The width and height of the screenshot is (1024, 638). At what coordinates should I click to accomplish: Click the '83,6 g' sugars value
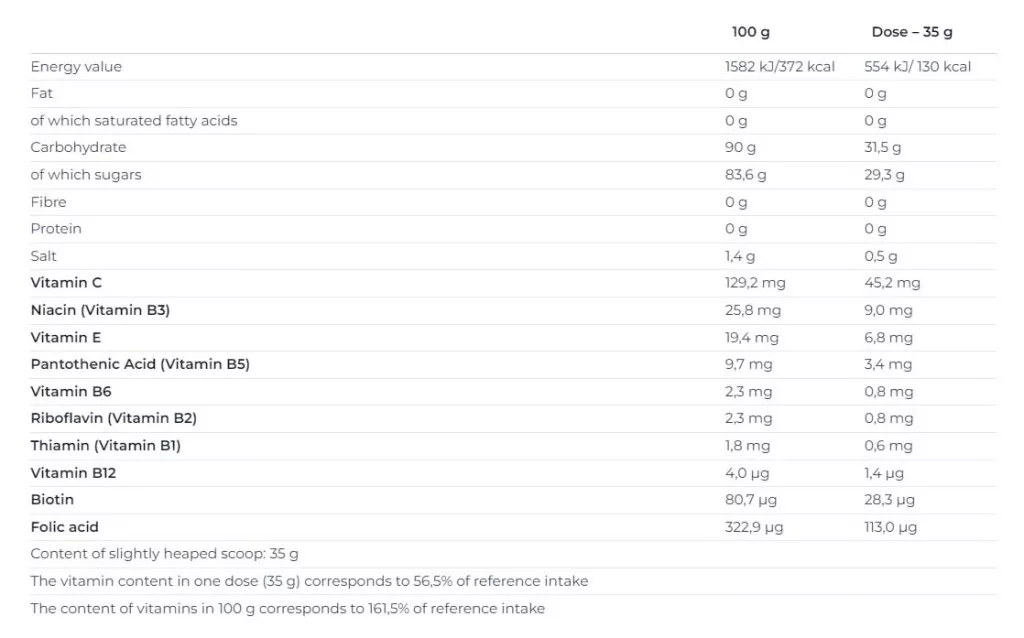coord(746,175)
